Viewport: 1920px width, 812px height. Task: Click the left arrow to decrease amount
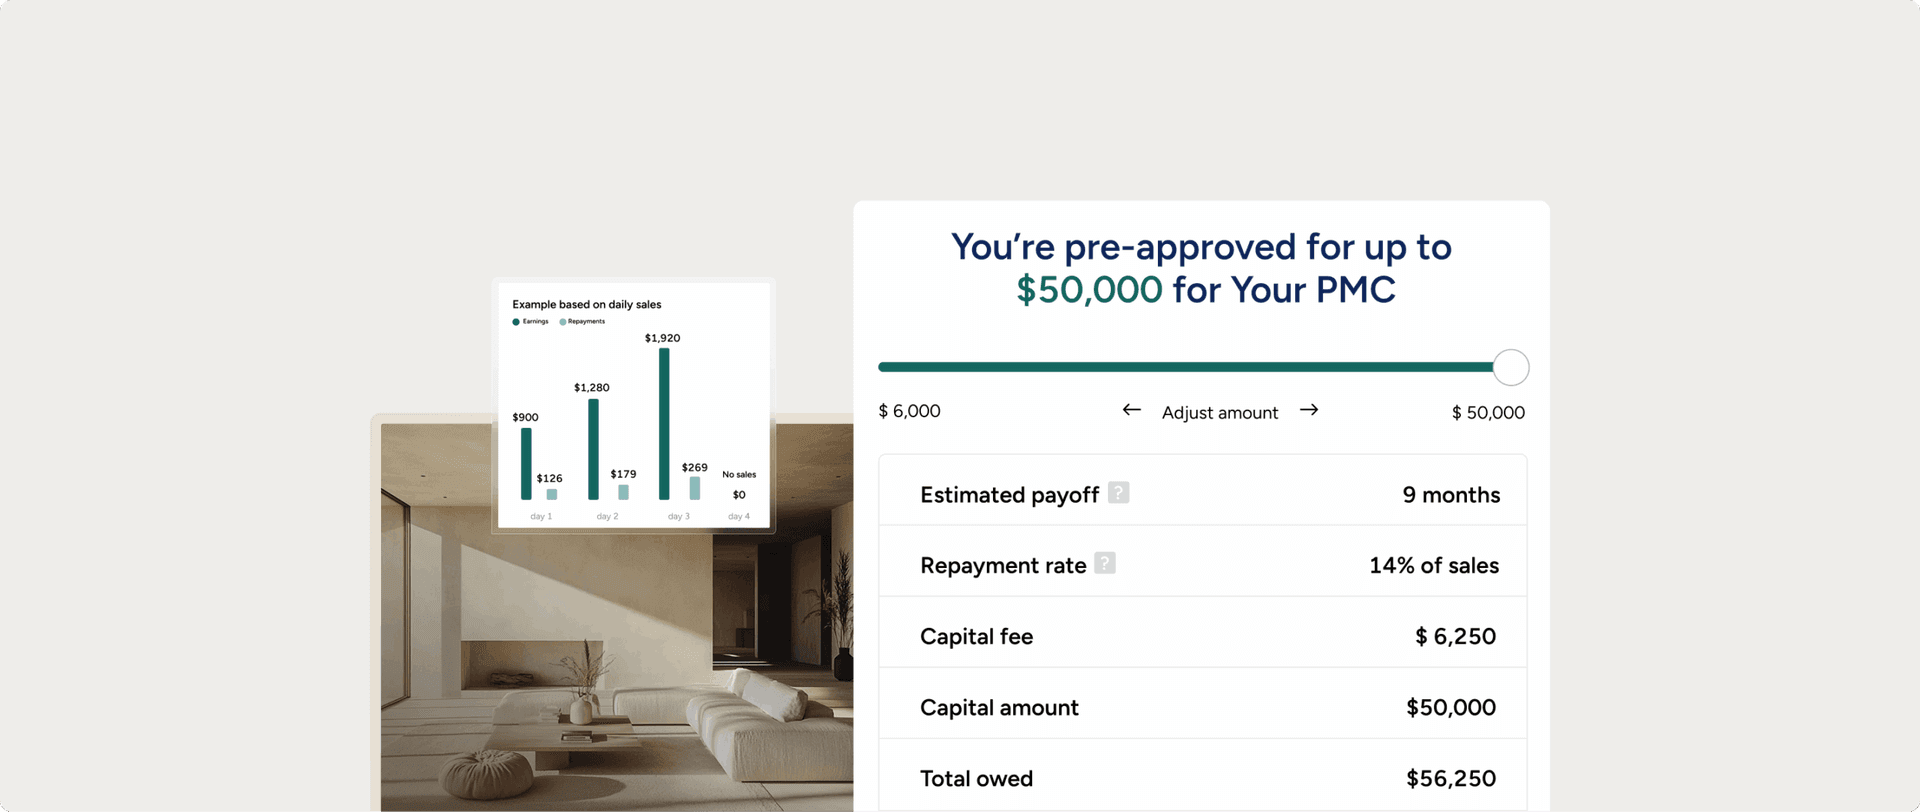coord(1131,410)
